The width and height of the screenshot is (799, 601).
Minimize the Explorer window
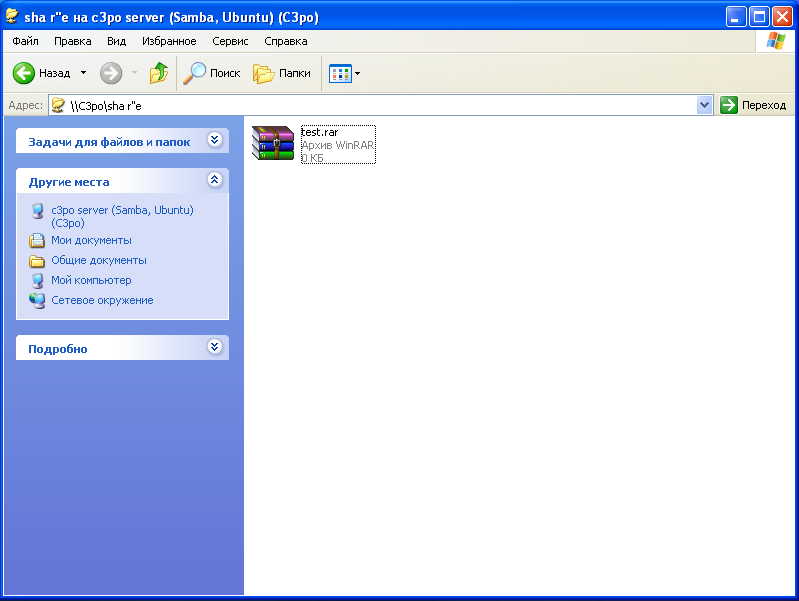tap(735, 17)
